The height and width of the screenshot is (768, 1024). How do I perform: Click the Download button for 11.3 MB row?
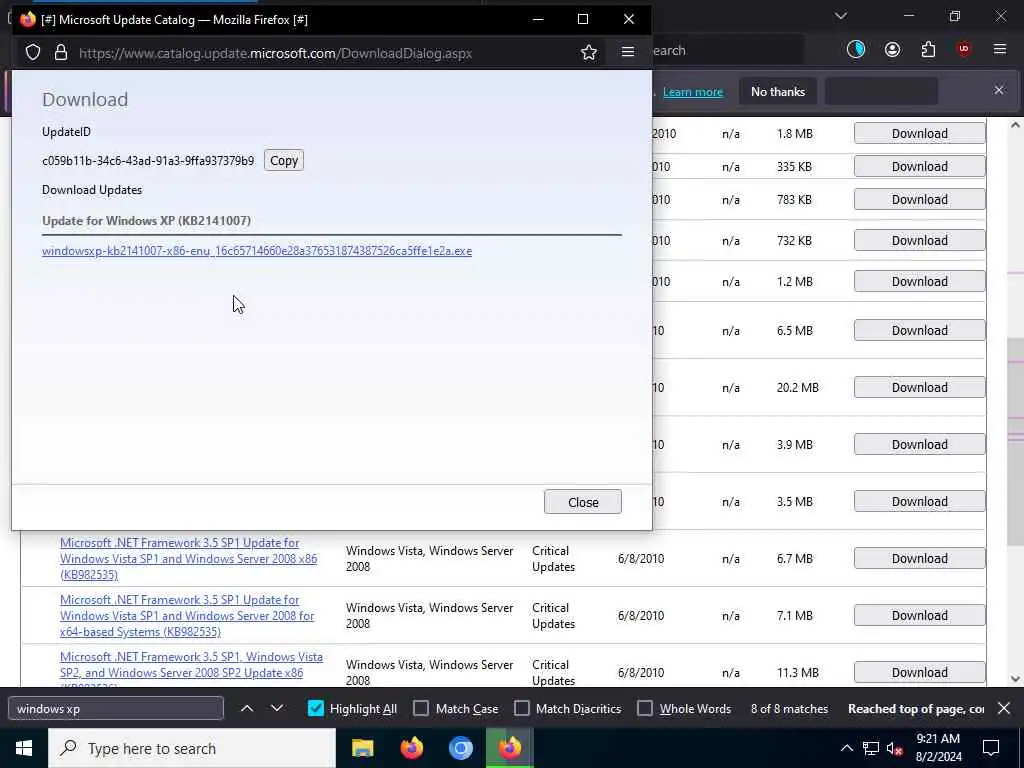920,673
